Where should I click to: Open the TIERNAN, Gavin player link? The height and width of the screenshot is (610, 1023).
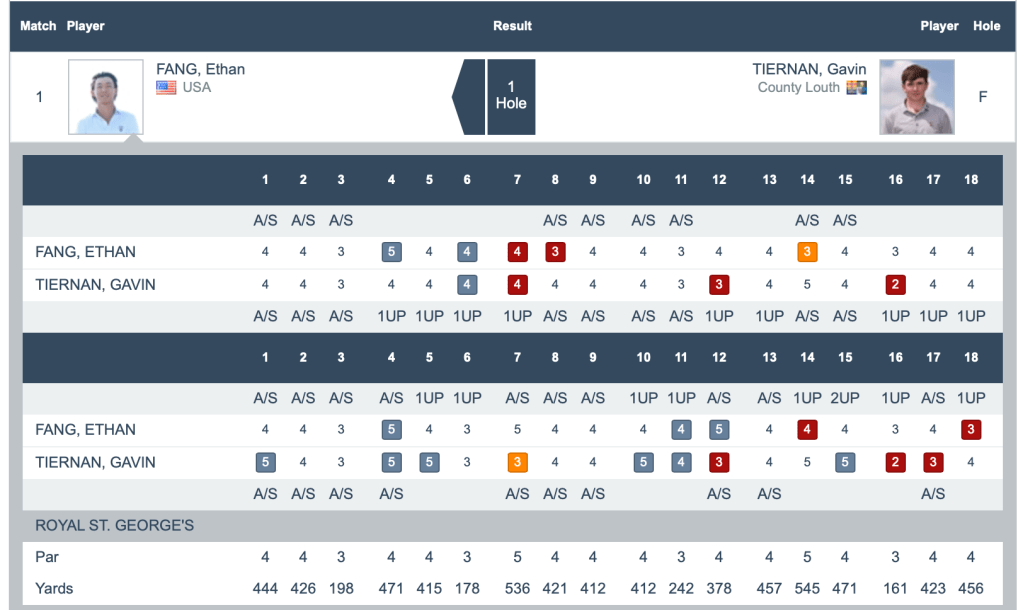[x=810, y=69]
